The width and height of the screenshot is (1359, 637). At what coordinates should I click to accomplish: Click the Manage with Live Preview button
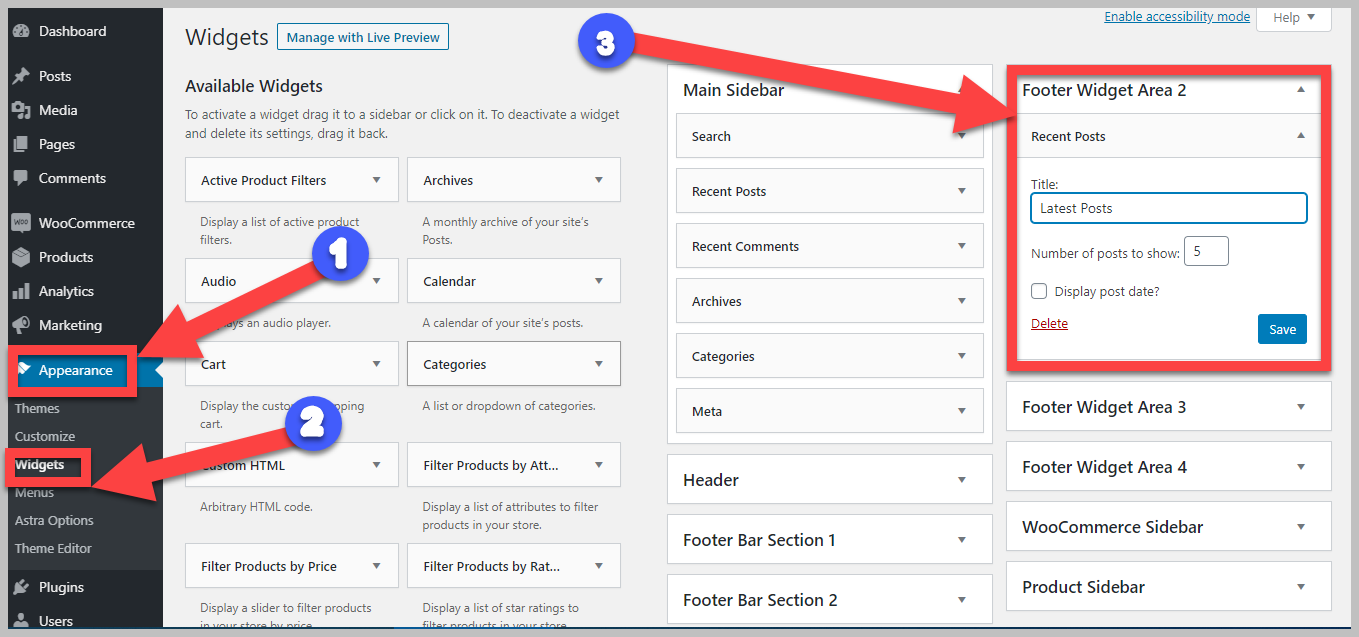(363, 37)
